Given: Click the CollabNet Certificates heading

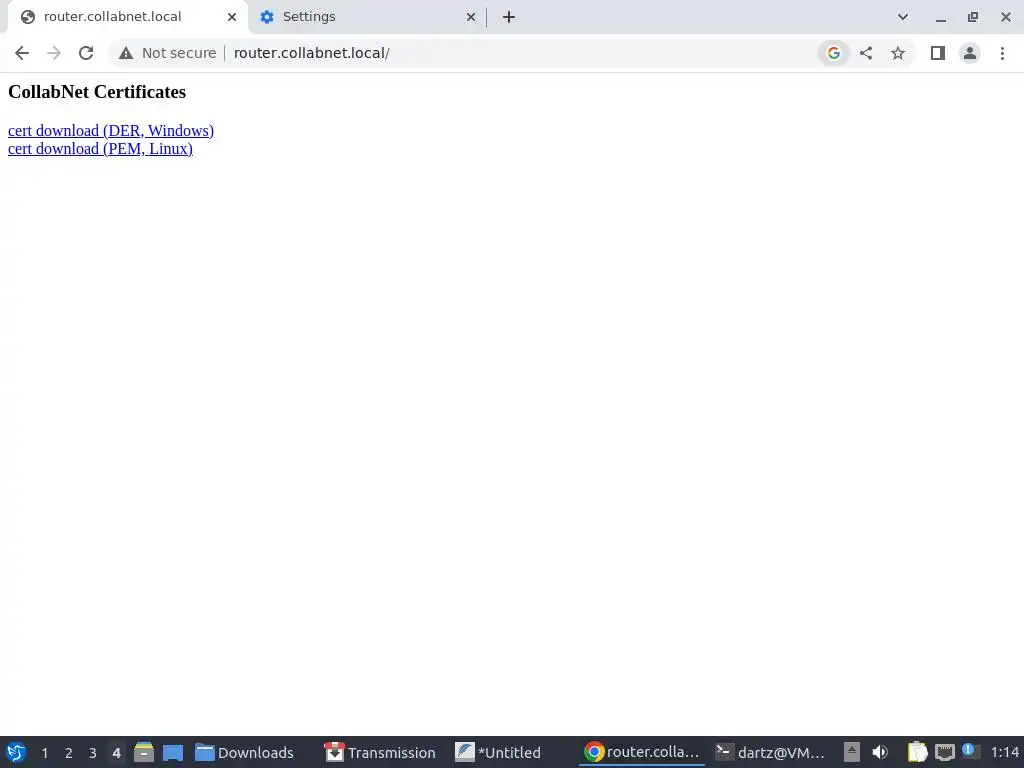Looking at the screenshot, I should 97,92.
